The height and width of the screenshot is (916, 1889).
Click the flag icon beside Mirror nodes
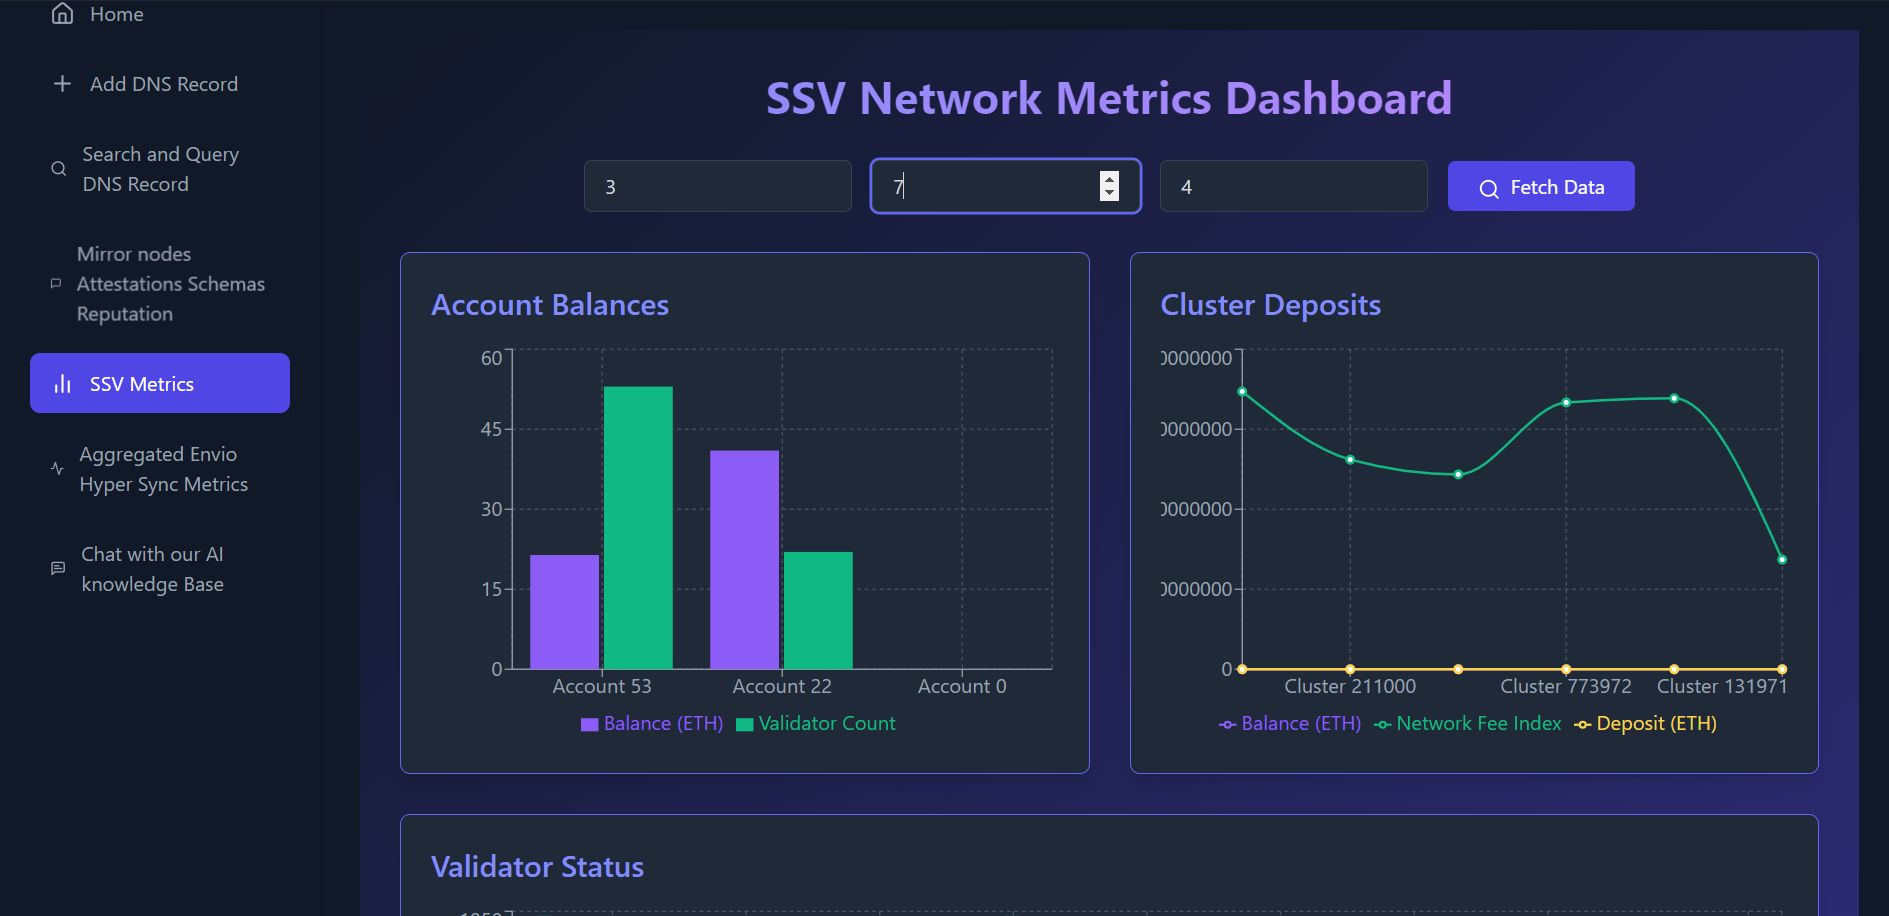coord(56,284)
